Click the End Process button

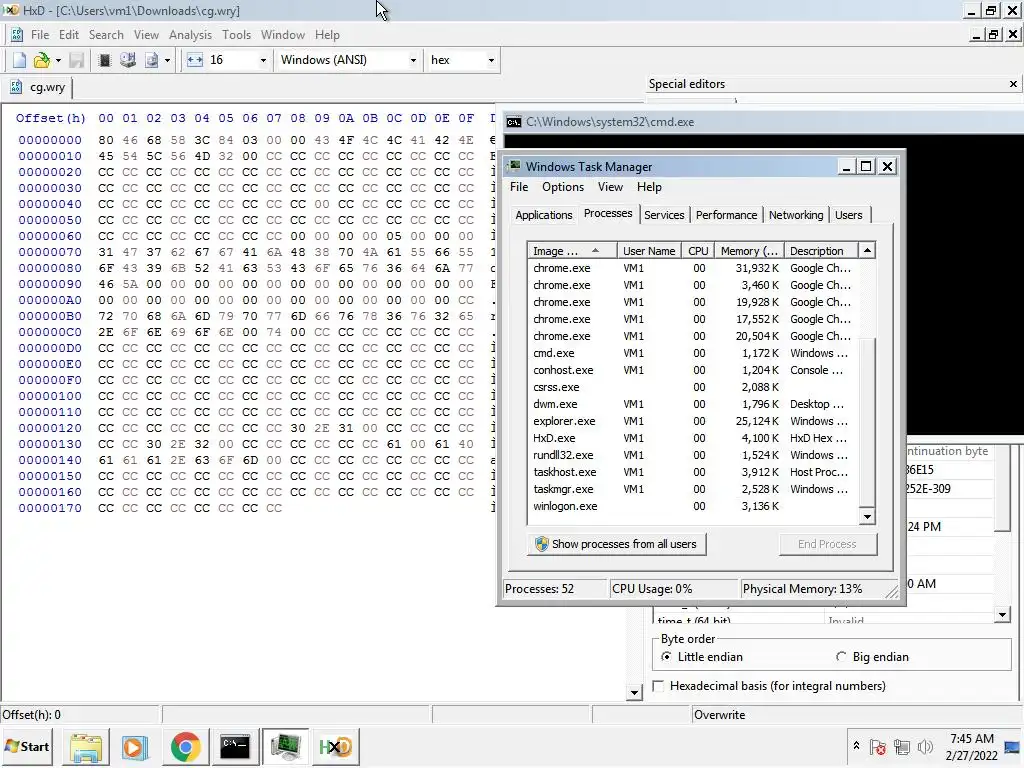(x=827, y=544)
